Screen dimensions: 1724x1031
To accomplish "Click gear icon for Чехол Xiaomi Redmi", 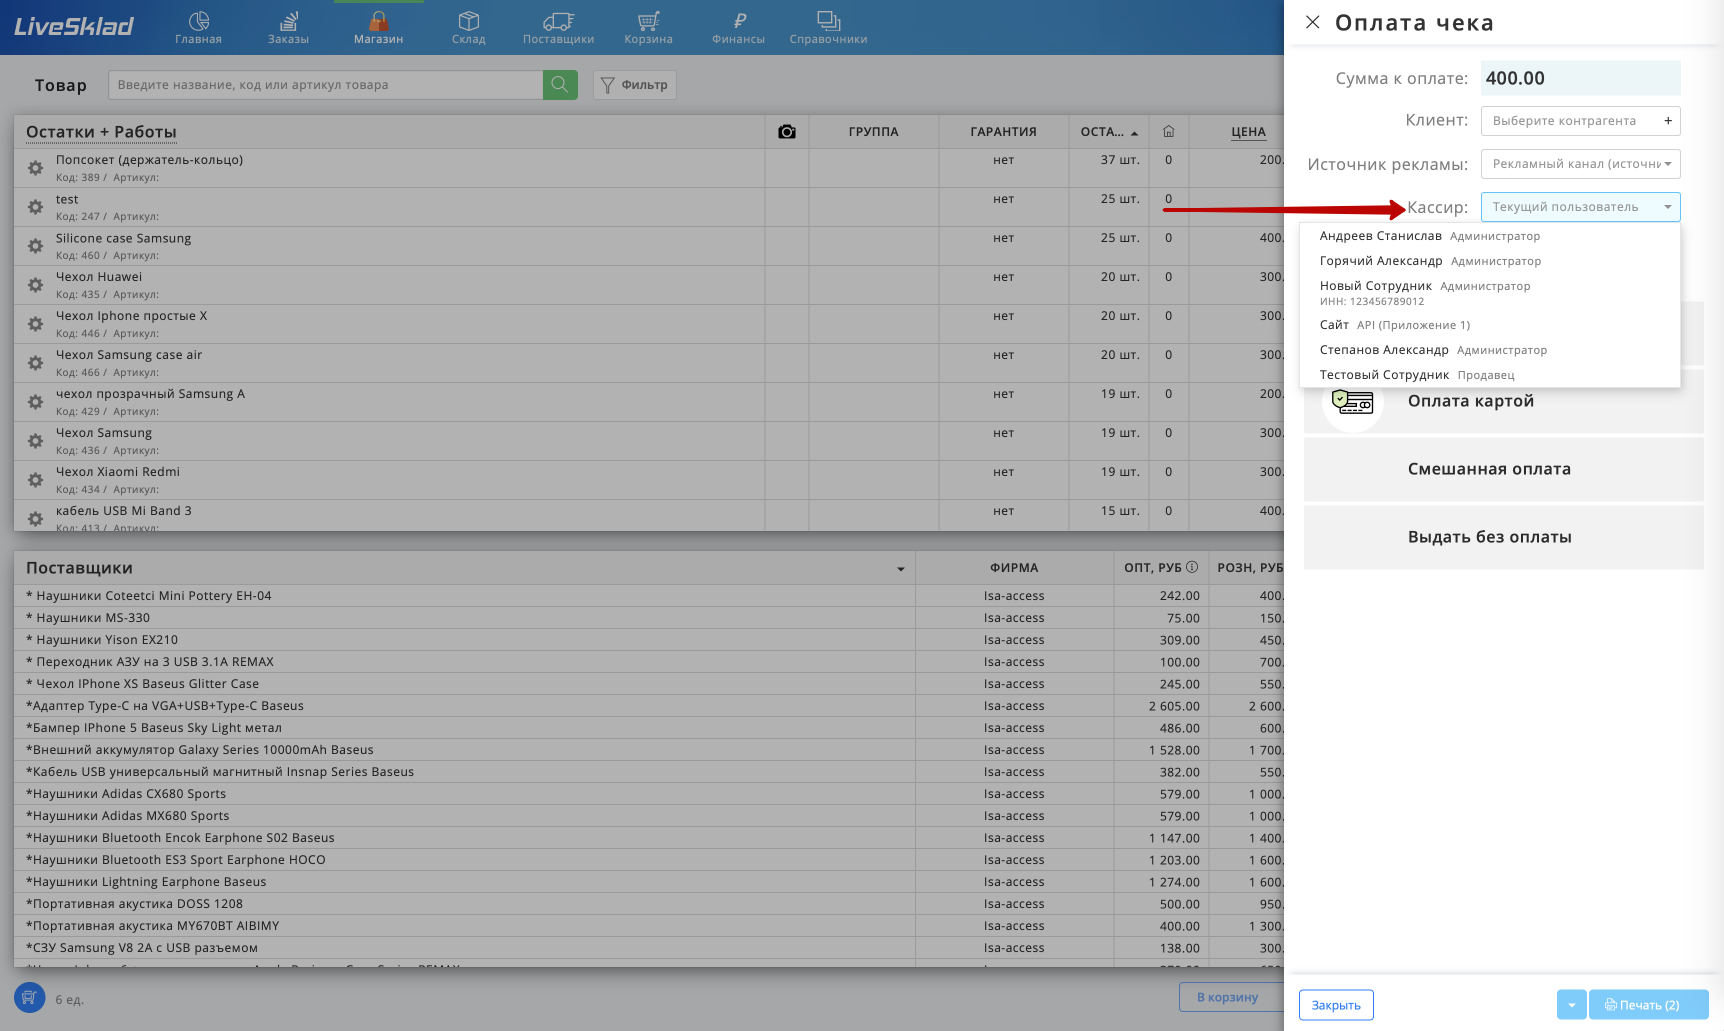I will pyautogui.click(x=35, y=480).
